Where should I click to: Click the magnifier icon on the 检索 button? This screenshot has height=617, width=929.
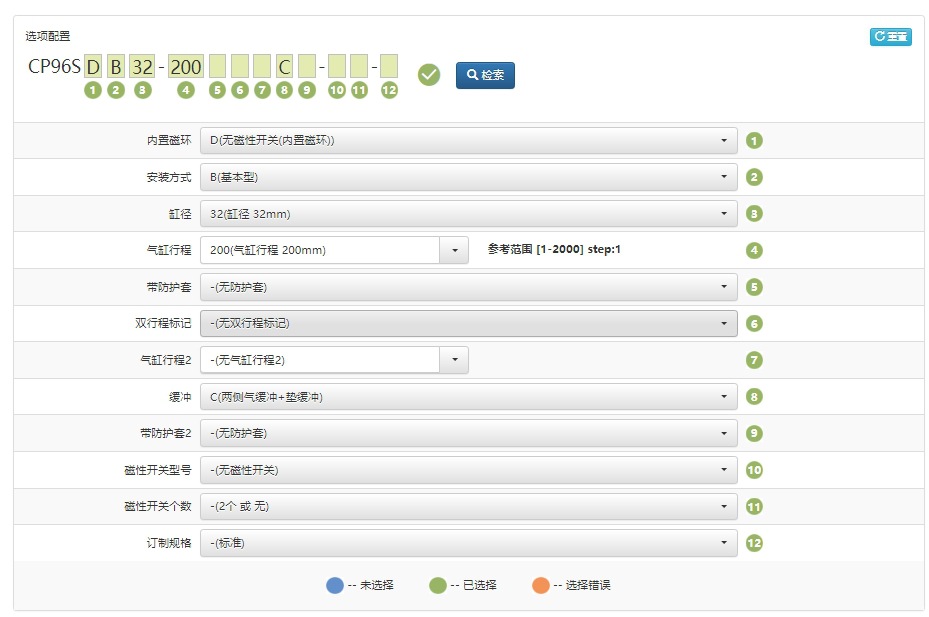(472, 75)
